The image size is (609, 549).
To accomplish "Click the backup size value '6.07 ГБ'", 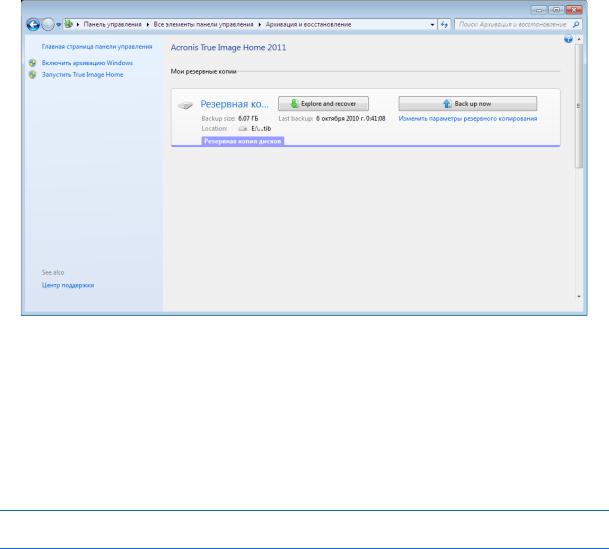I will [248, 118].
